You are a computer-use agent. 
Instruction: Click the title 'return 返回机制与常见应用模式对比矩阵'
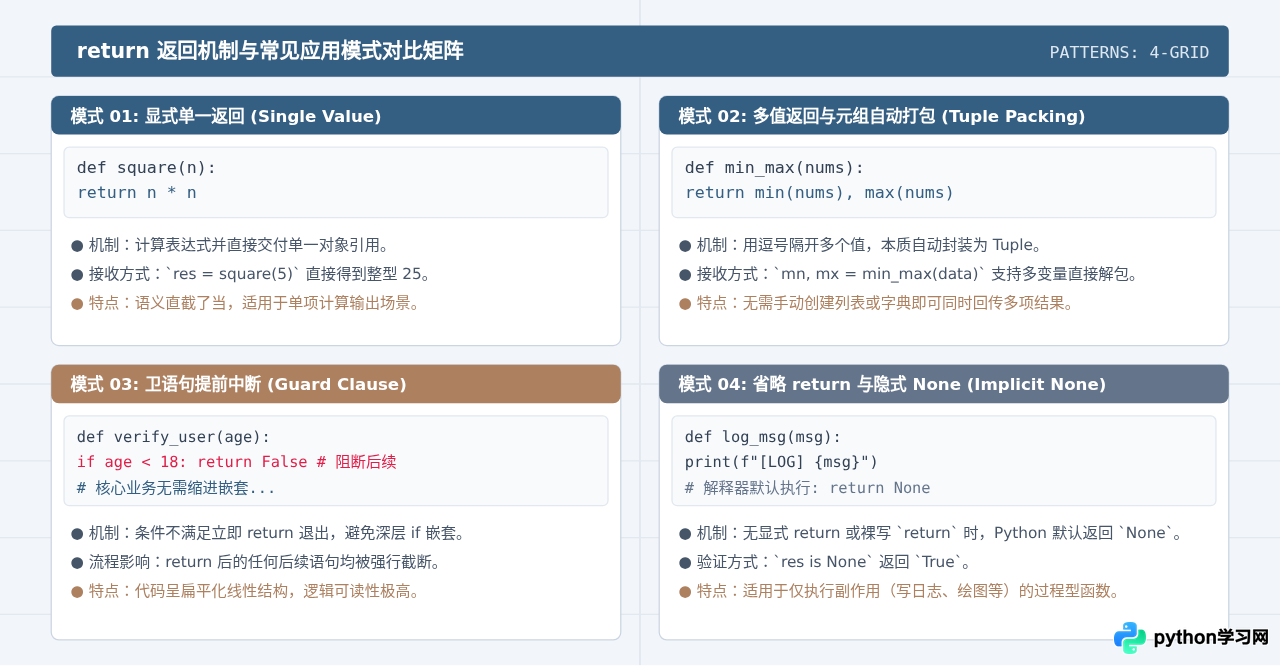coord(270,51)
